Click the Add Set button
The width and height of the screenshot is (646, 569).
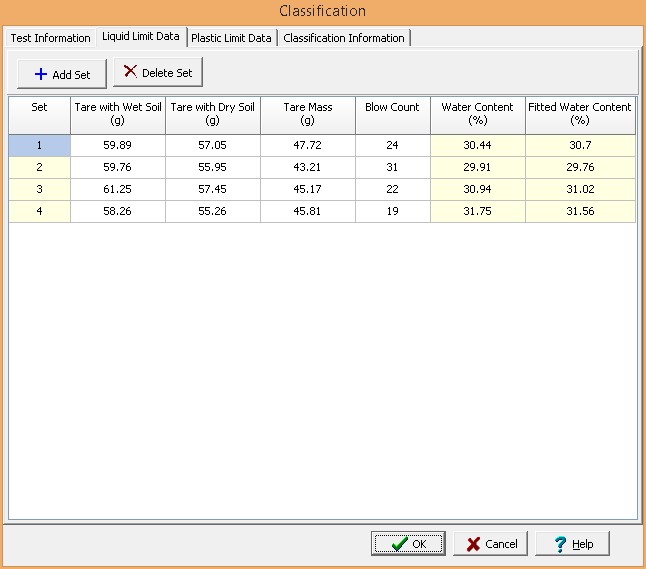[61, 74]
